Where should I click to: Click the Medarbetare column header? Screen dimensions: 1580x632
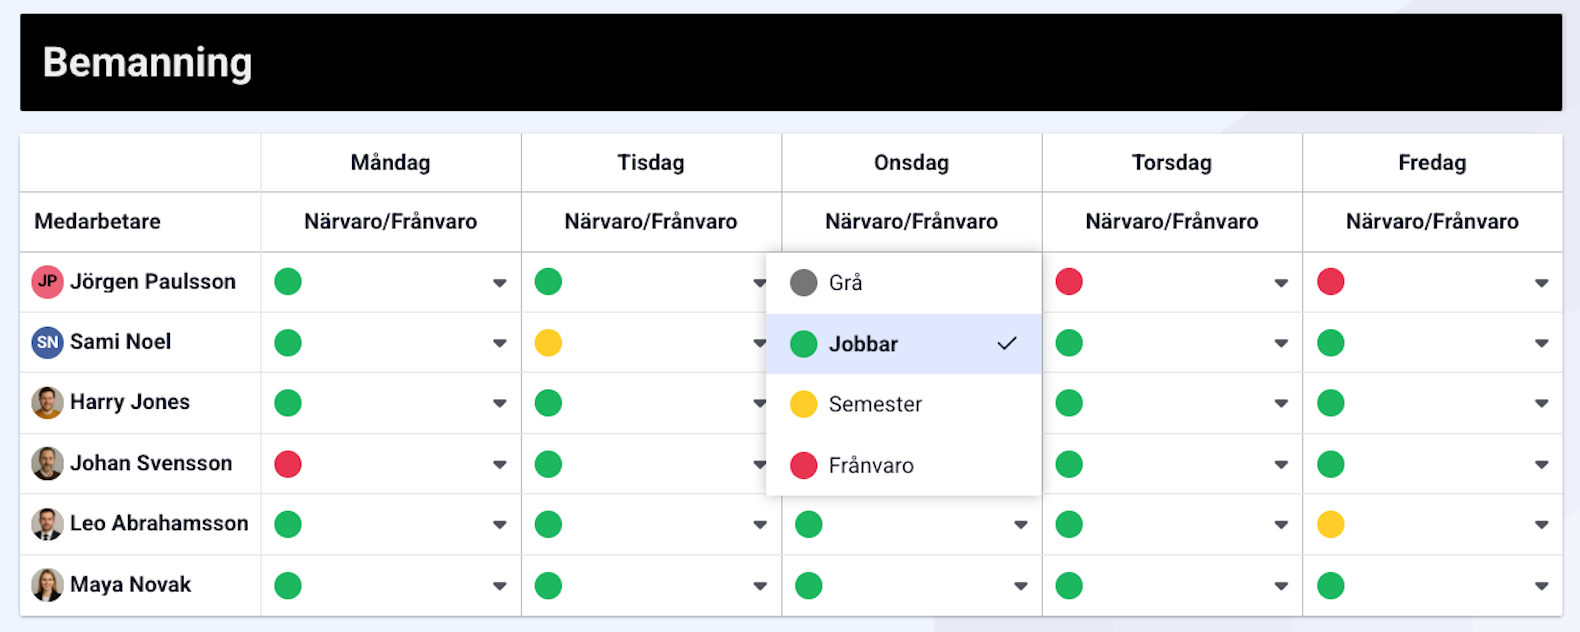pos(98,221)
